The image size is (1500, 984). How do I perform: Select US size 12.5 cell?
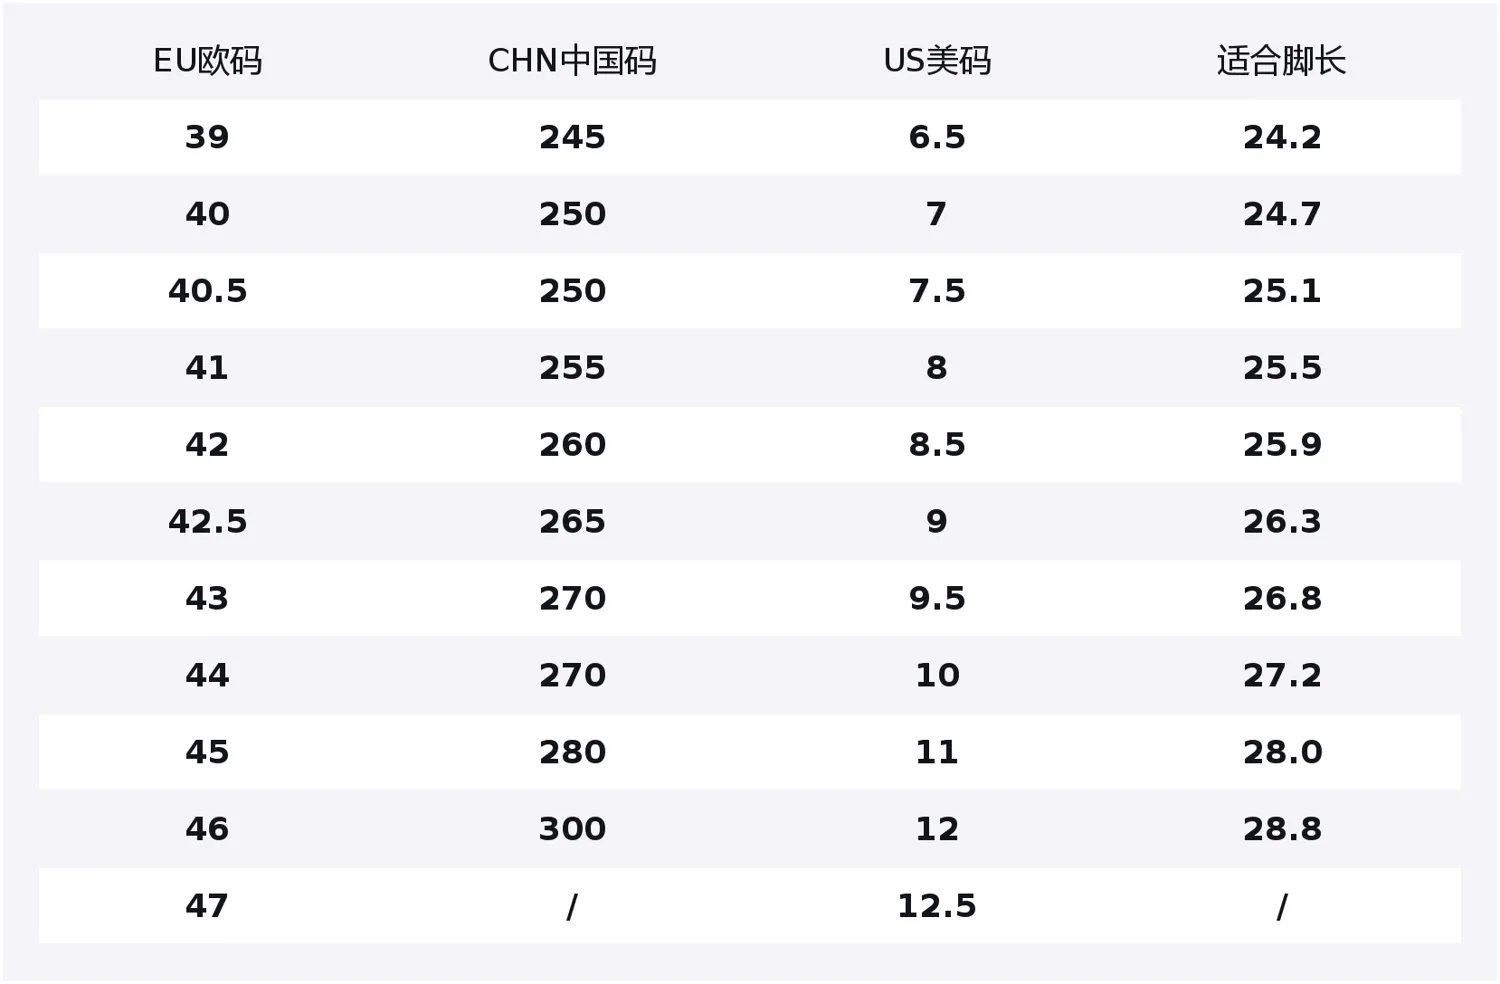[937, 906]
